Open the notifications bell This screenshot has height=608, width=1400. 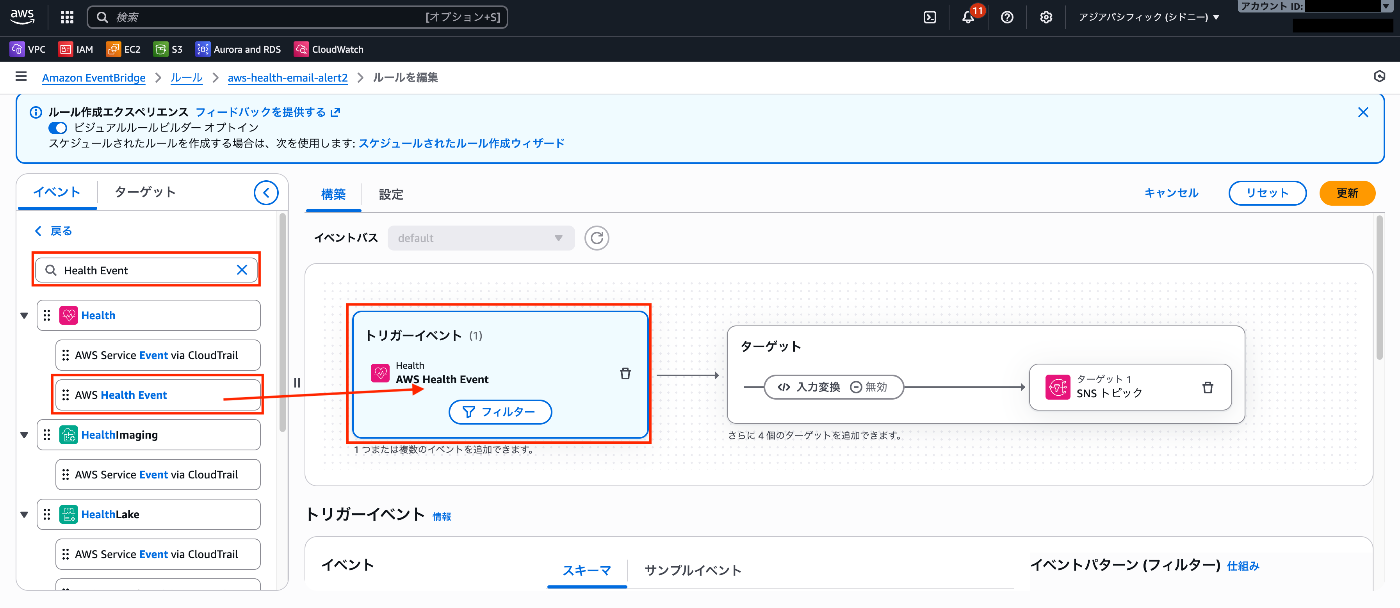tap(968, 17)
